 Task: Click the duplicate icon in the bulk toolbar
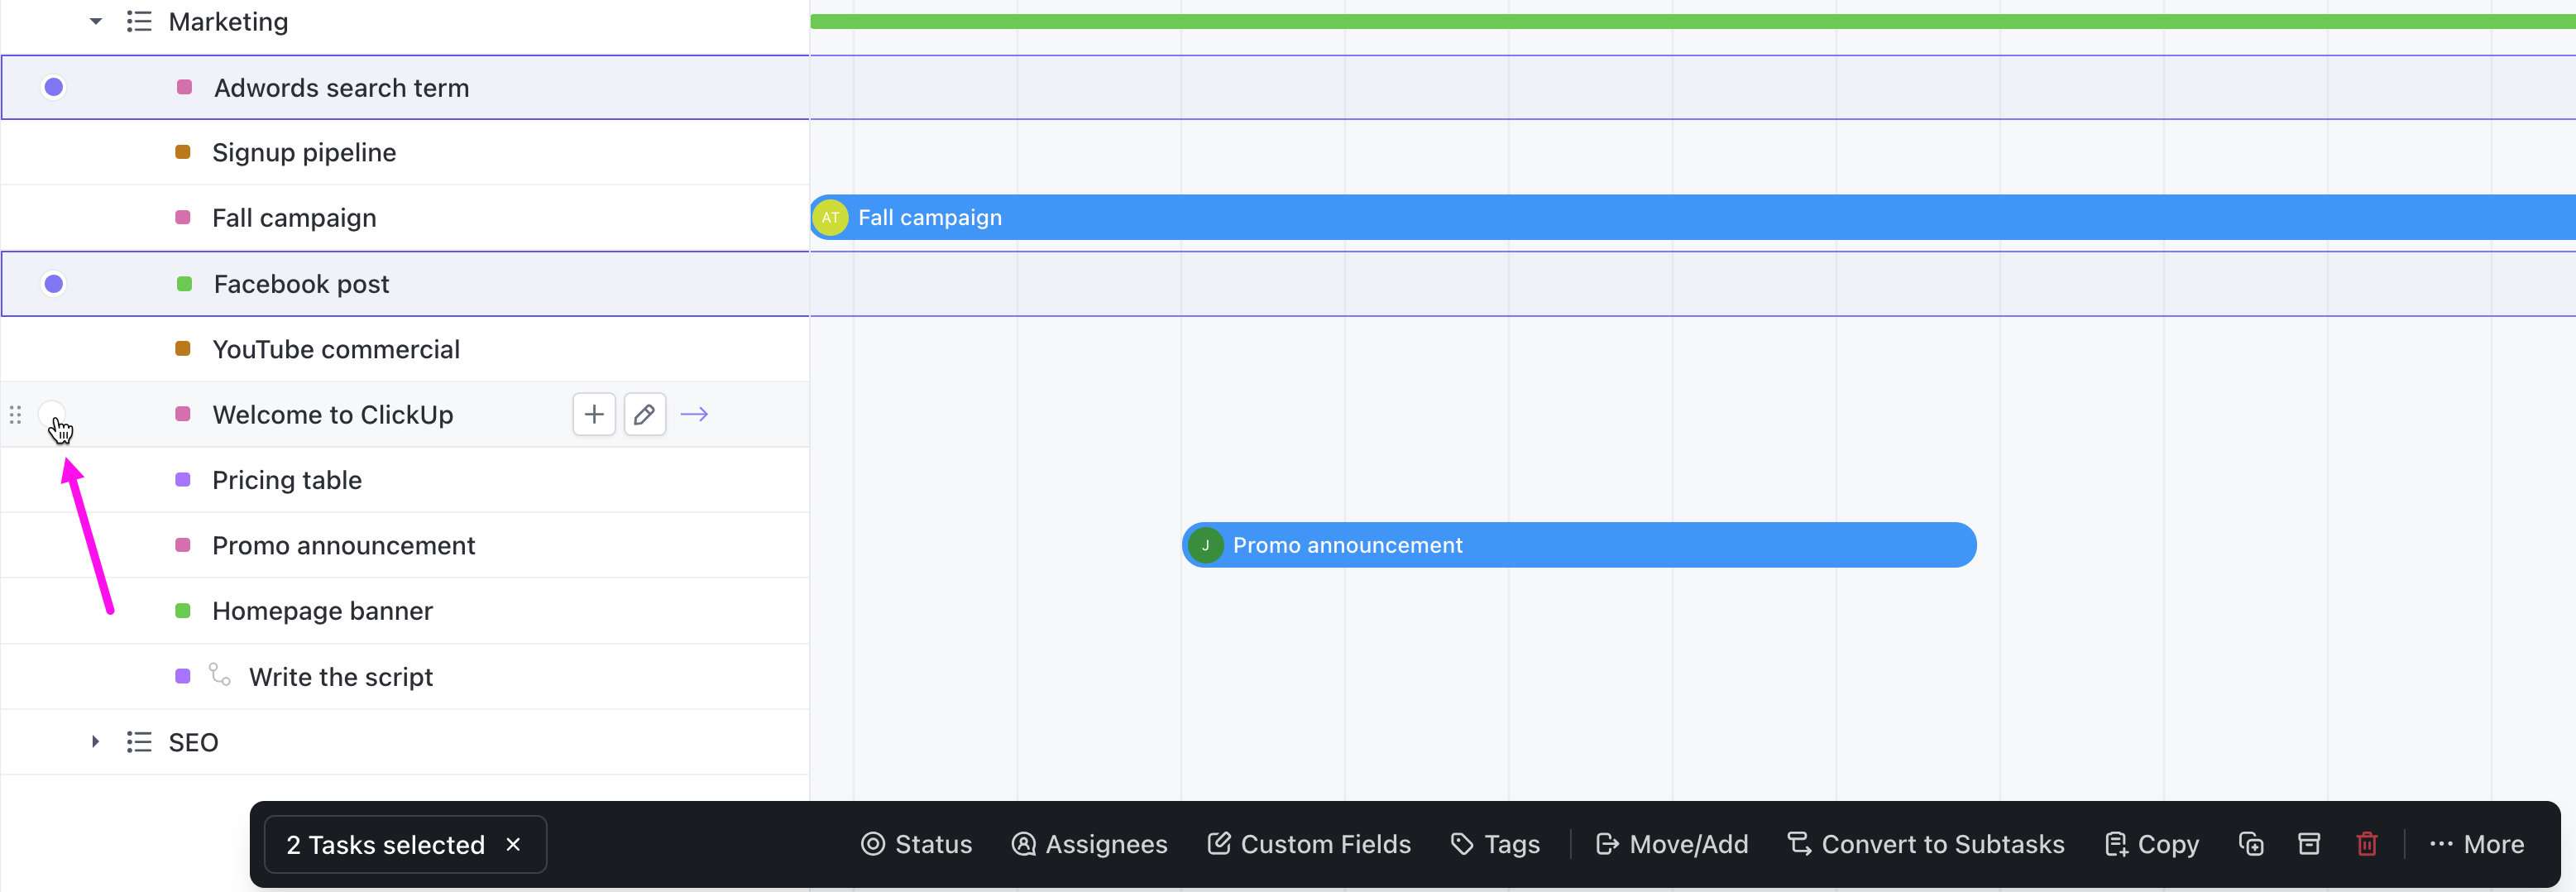(x=2250, y=844)
